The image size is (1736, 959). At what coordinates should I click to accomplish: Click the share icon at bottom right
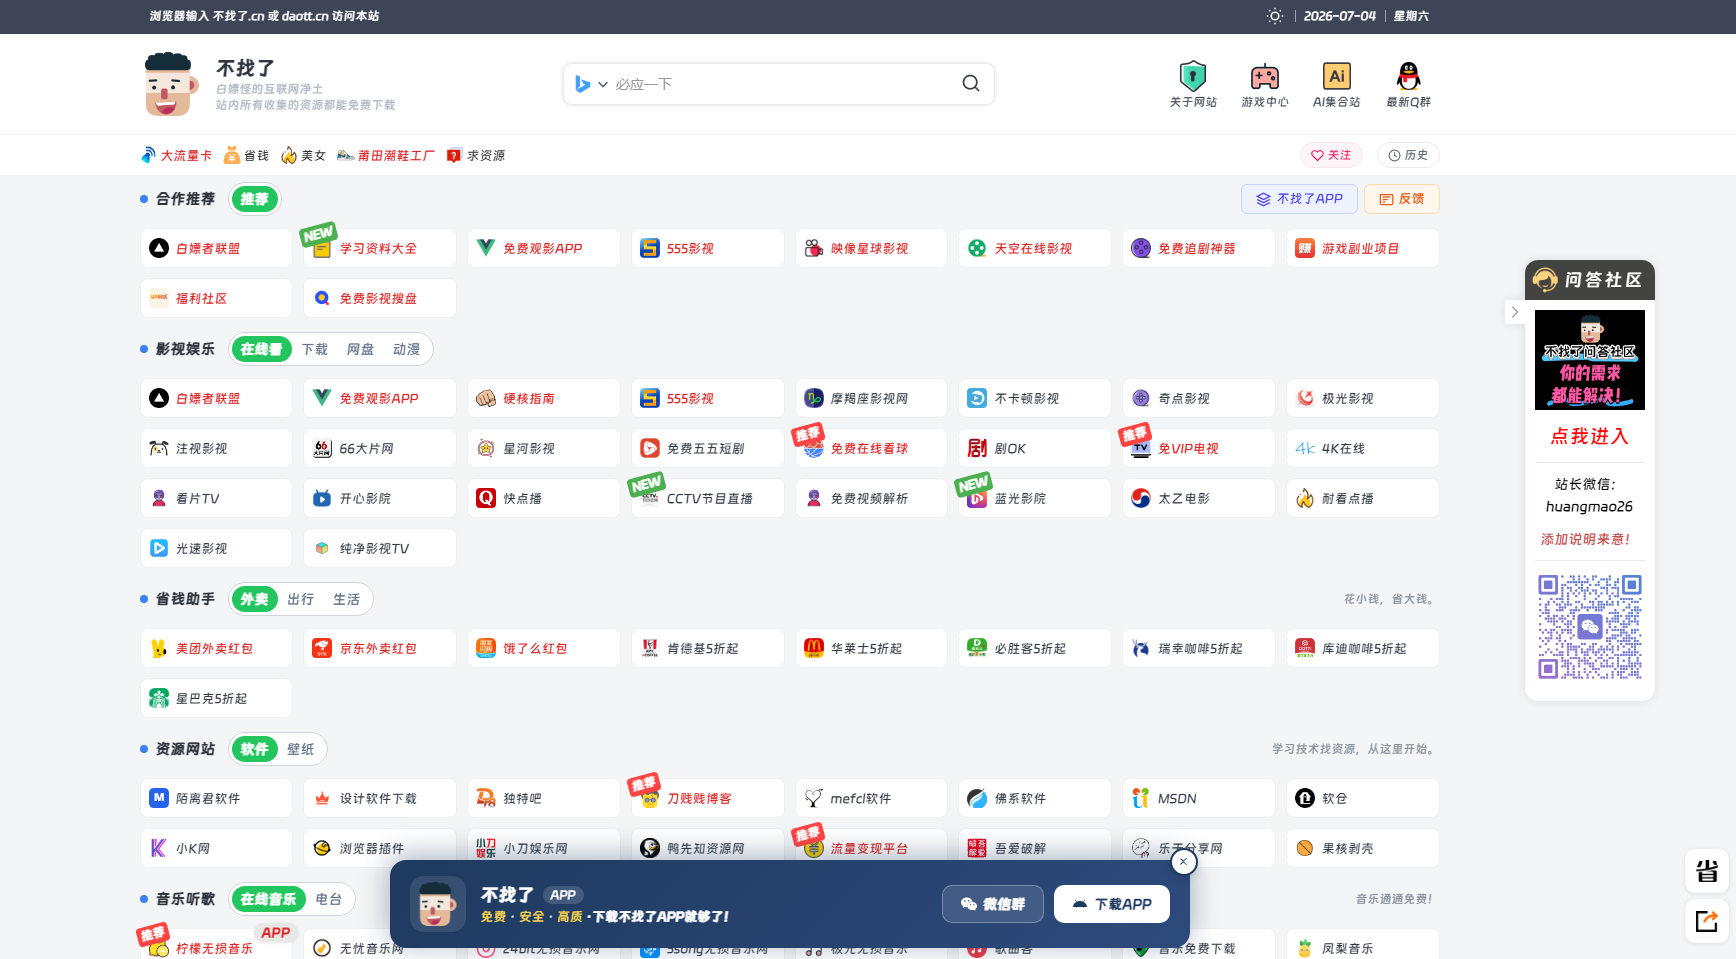point(1707,921)
